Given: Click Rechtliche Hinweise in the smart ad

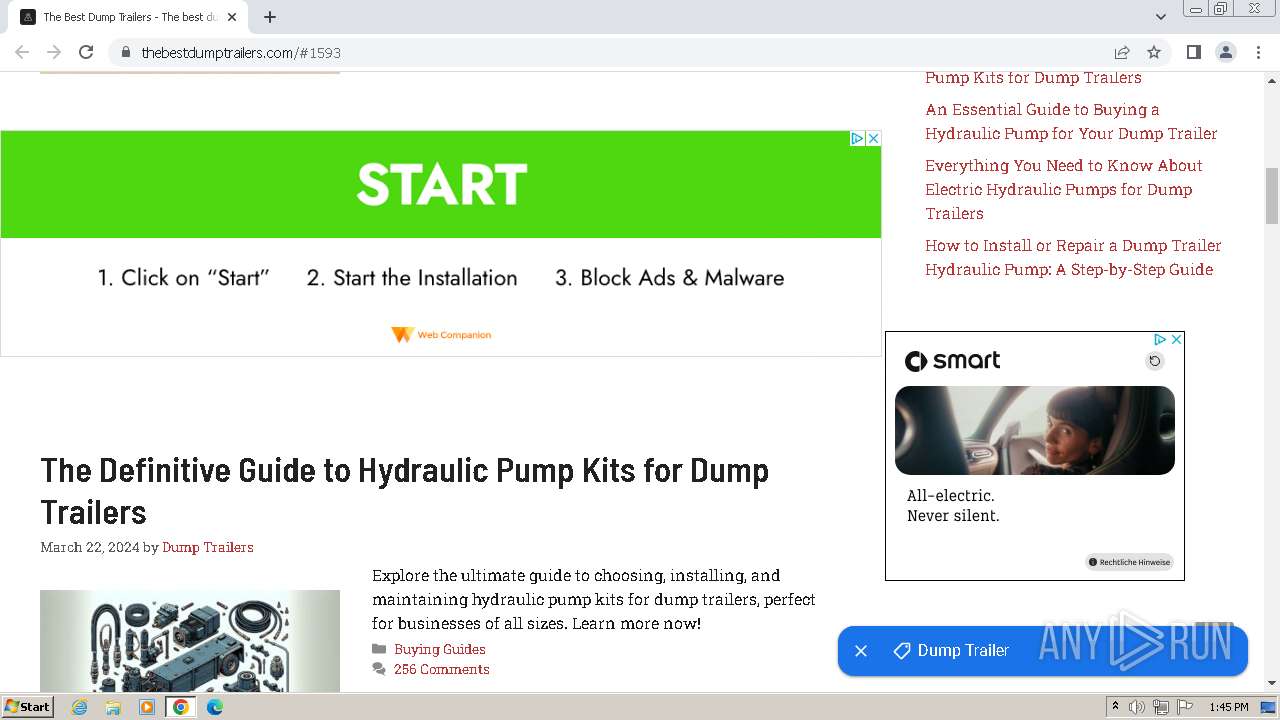Looking at the screenshot, I should pyautogui.click(x=1129, y=562).
